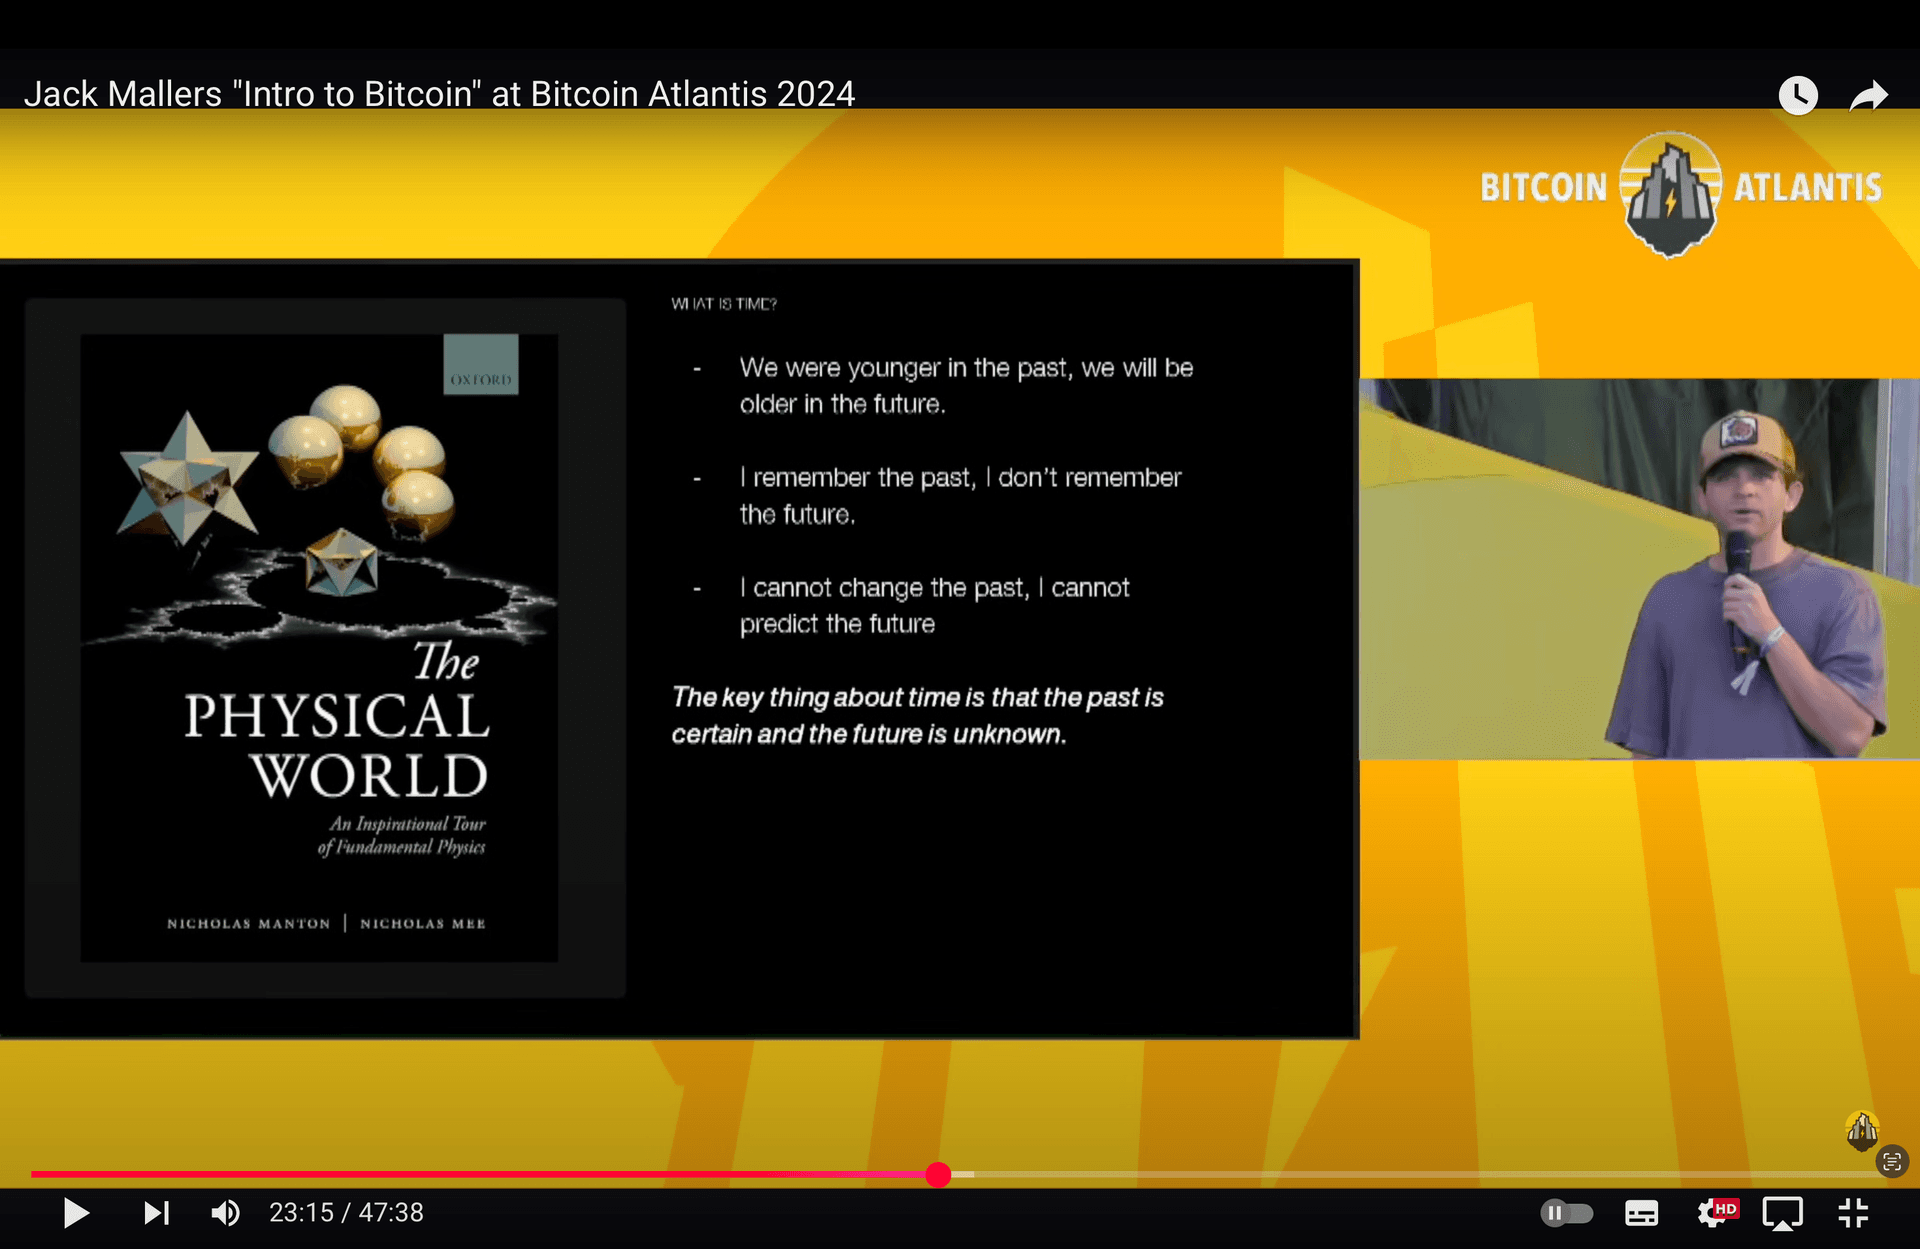The width and height of the screenshot is (1920, 1249).
Task: Click the speaker camera feed to resume
Action: (x=1638, y=568)
